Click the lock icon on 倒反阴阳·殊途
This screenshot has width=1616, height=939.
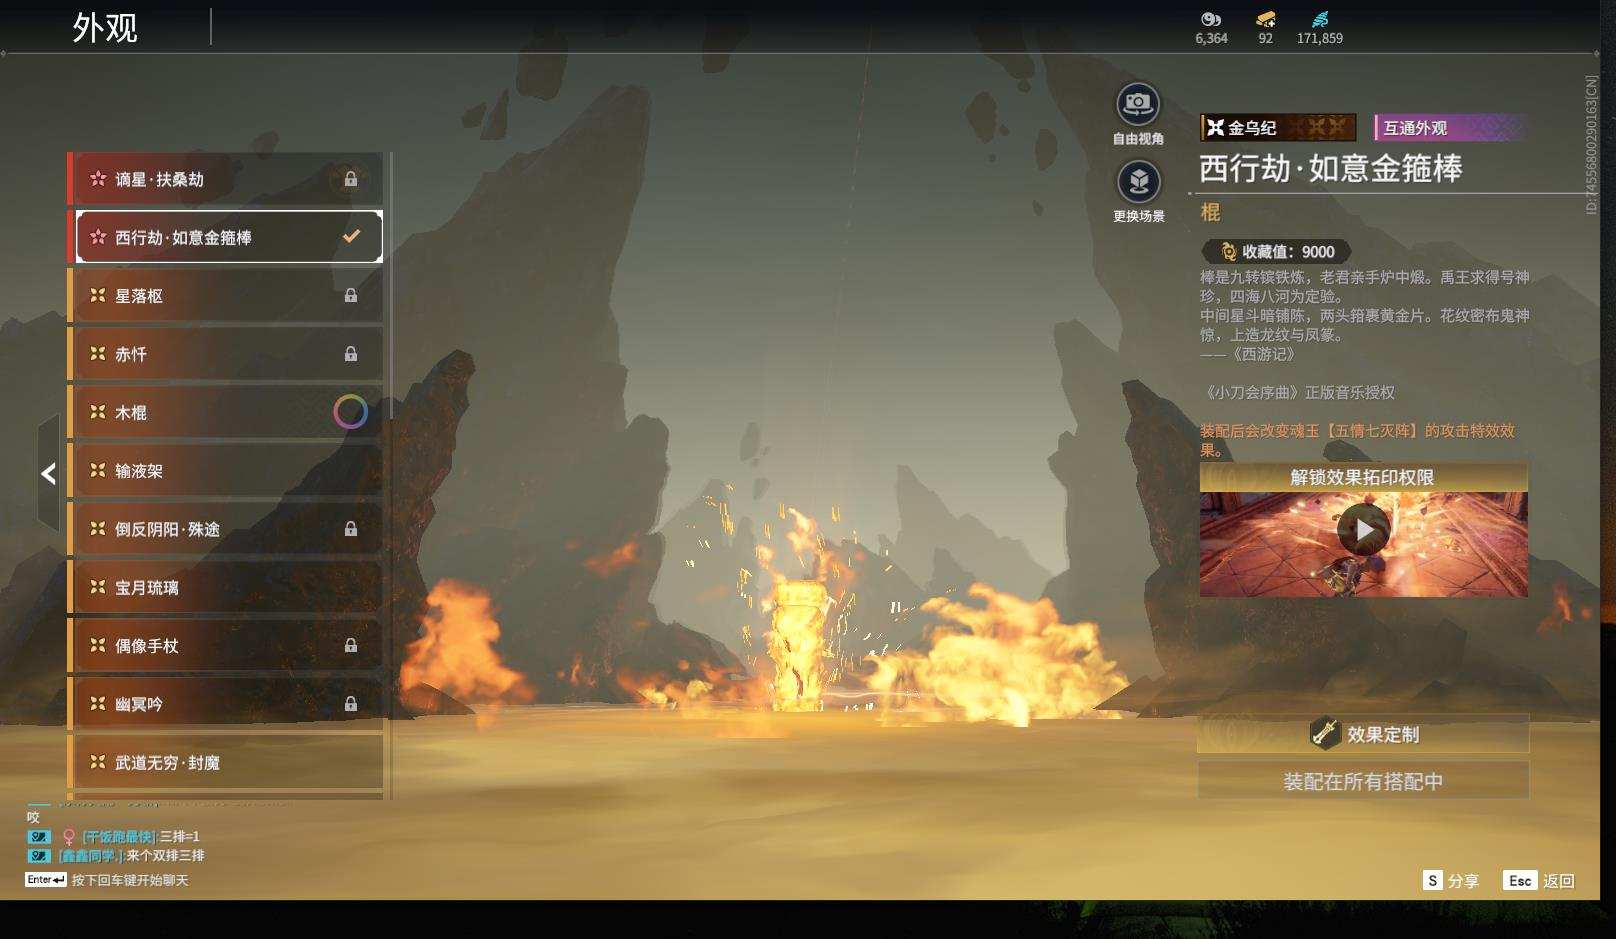point(351,529)
